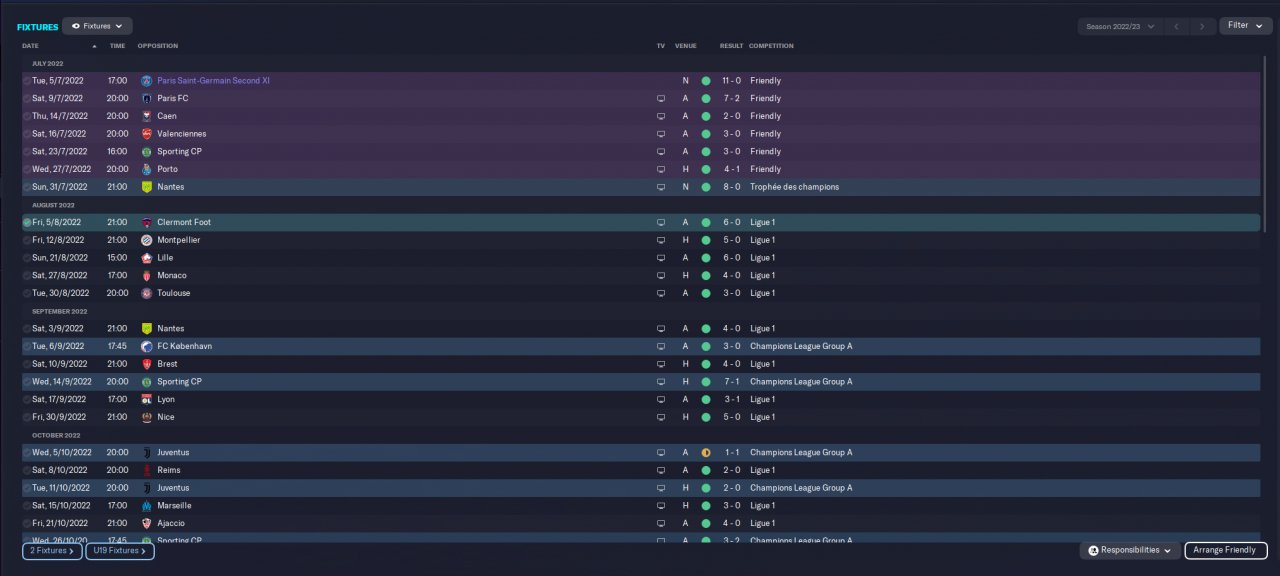Toggle the row selector beside Wed, 5/10/2022
The height and width of the screenshot is (576, 1280).
(x=27, y=453)
